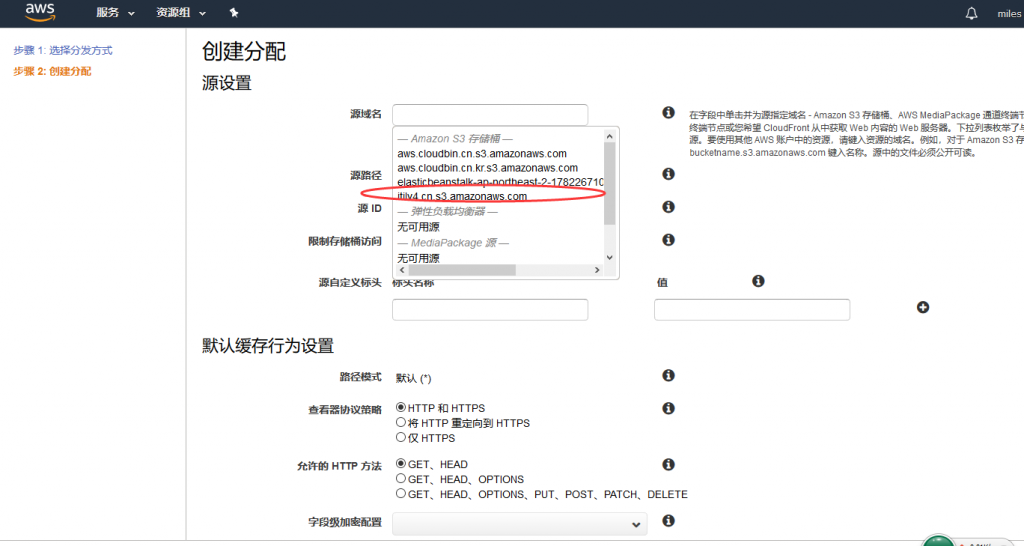Show info for 路径模式
The image size is (1024, 546).
668,375
